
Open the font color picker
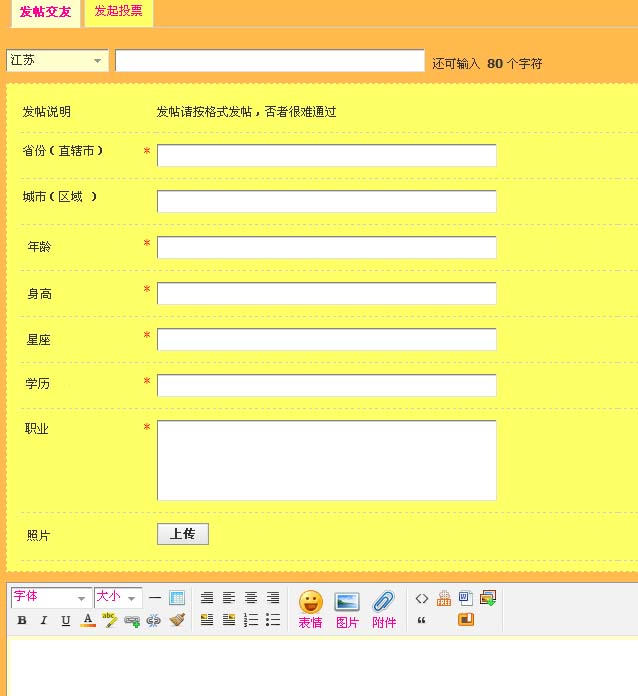(x=88, y=620)
